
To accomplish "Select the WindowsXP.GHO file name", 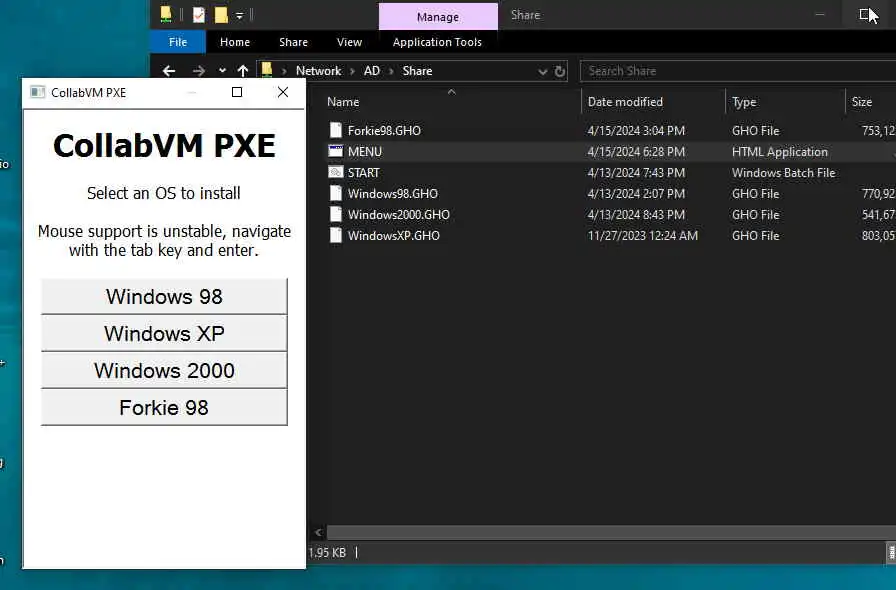I will tap(394, 236).
